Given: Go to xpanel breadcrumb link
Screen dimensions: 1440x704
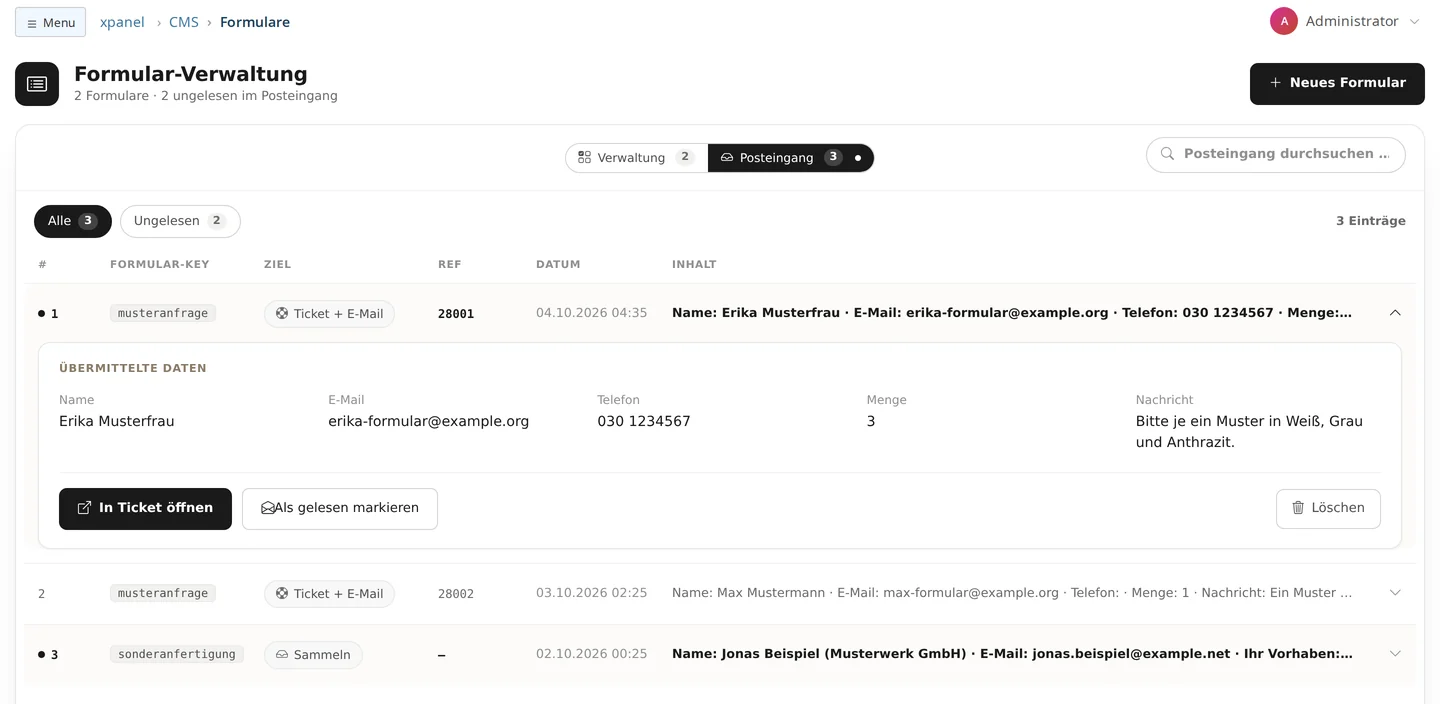Looking at the screenshot, I should [122, 22].
